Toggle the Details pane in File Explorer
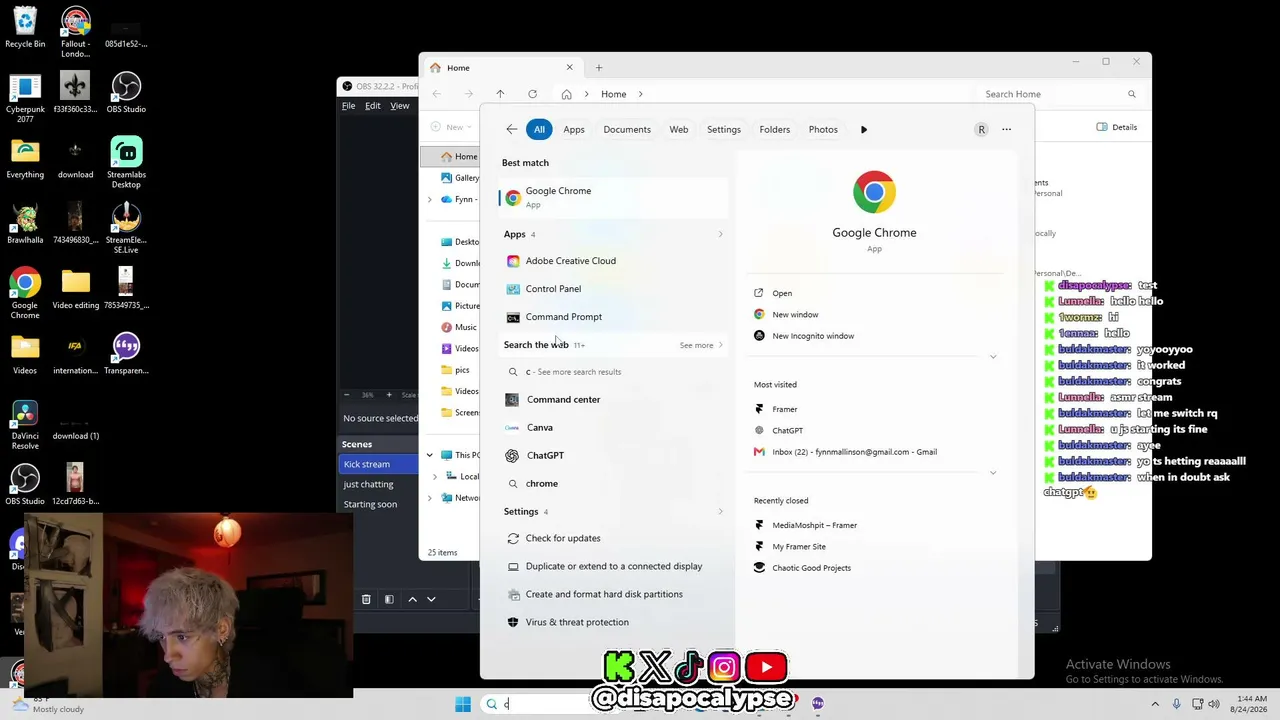 1117,127
